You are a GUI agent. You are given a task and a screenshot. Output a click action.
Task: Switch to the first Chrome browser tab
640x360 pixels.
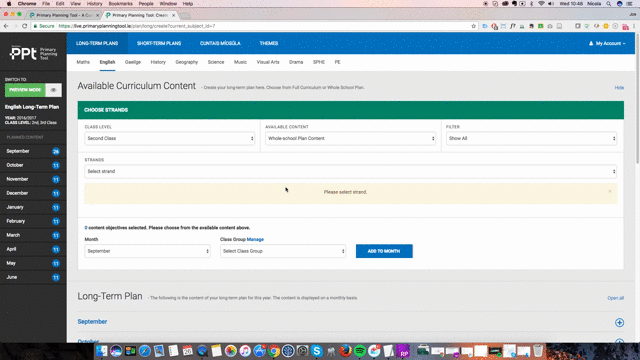[x=64, y=15]
